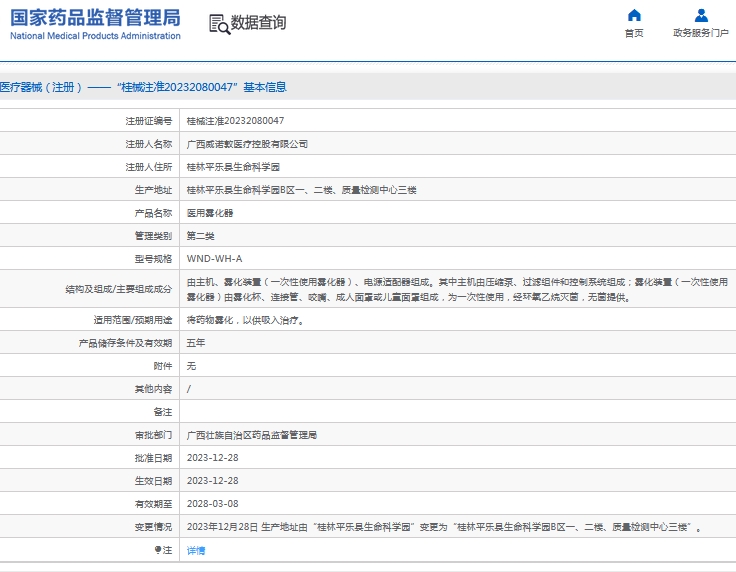Click the 变更情况 label
The image size is (736, 572).
(x=153, y=527)
